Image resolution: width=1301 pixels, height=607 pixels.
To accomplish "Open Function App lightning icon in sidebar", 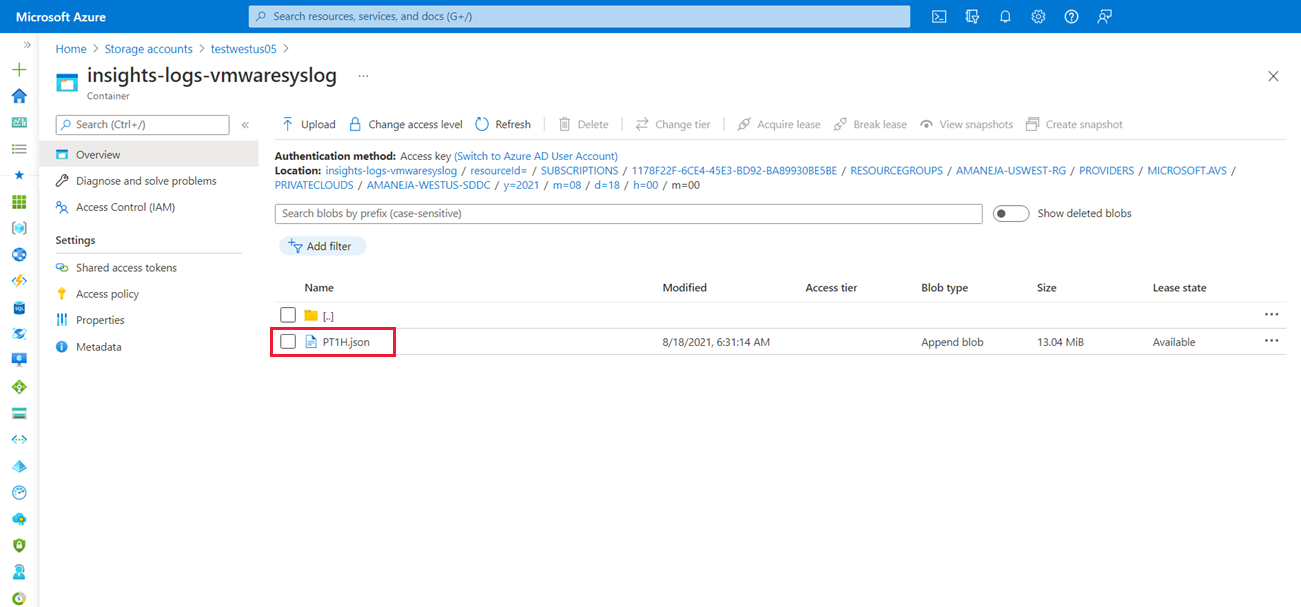I will click(19, 281).
